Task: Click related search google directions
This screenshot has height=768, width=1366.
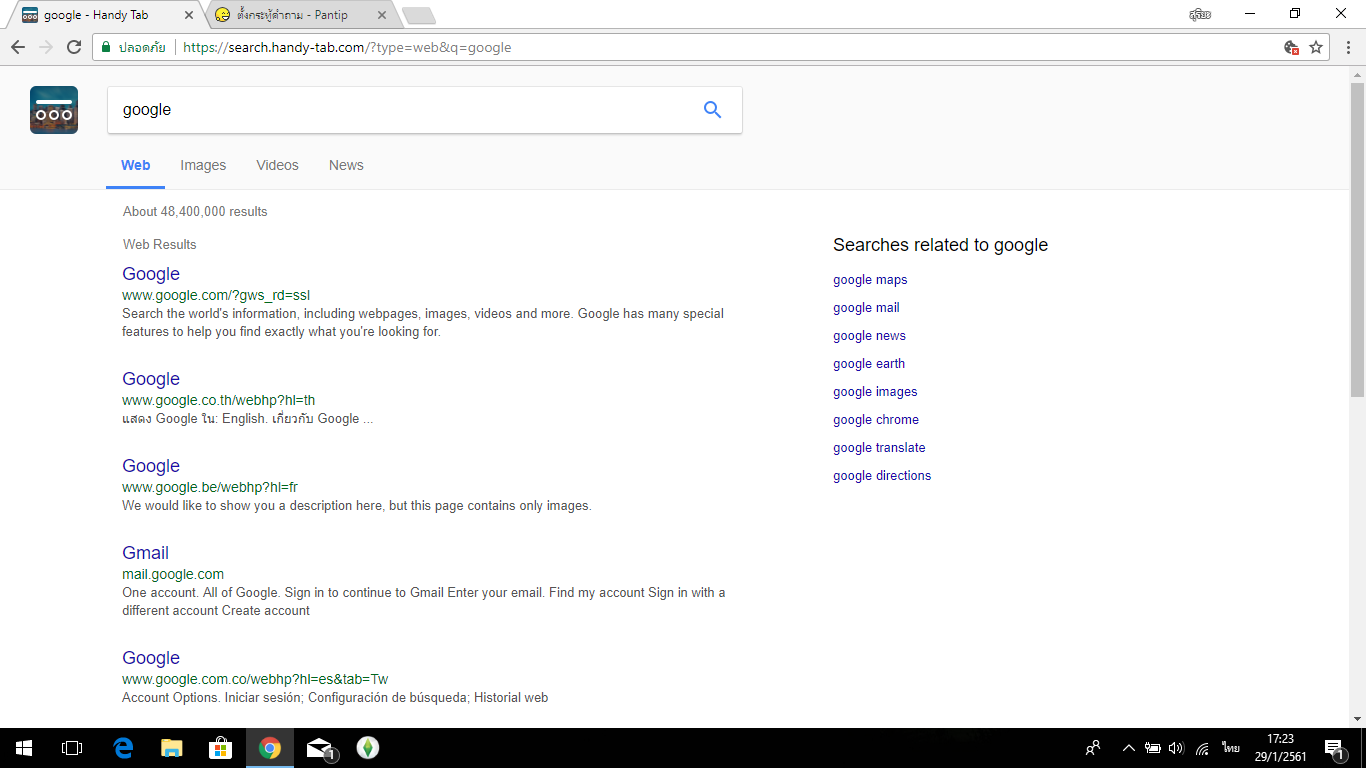Action: (x=882, y=476)
